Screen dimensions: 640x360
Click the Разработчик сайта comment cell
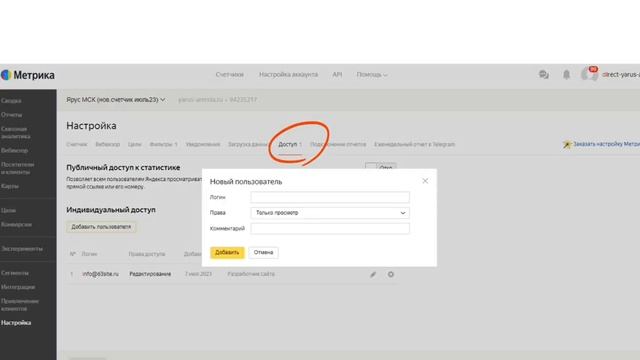click(x=251, y=274)
